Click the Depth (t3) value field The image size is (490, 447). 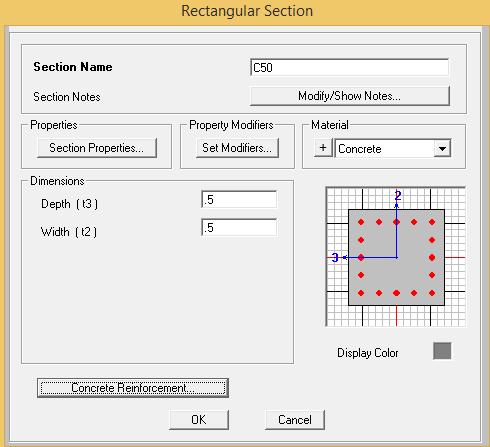coord(239,200)
